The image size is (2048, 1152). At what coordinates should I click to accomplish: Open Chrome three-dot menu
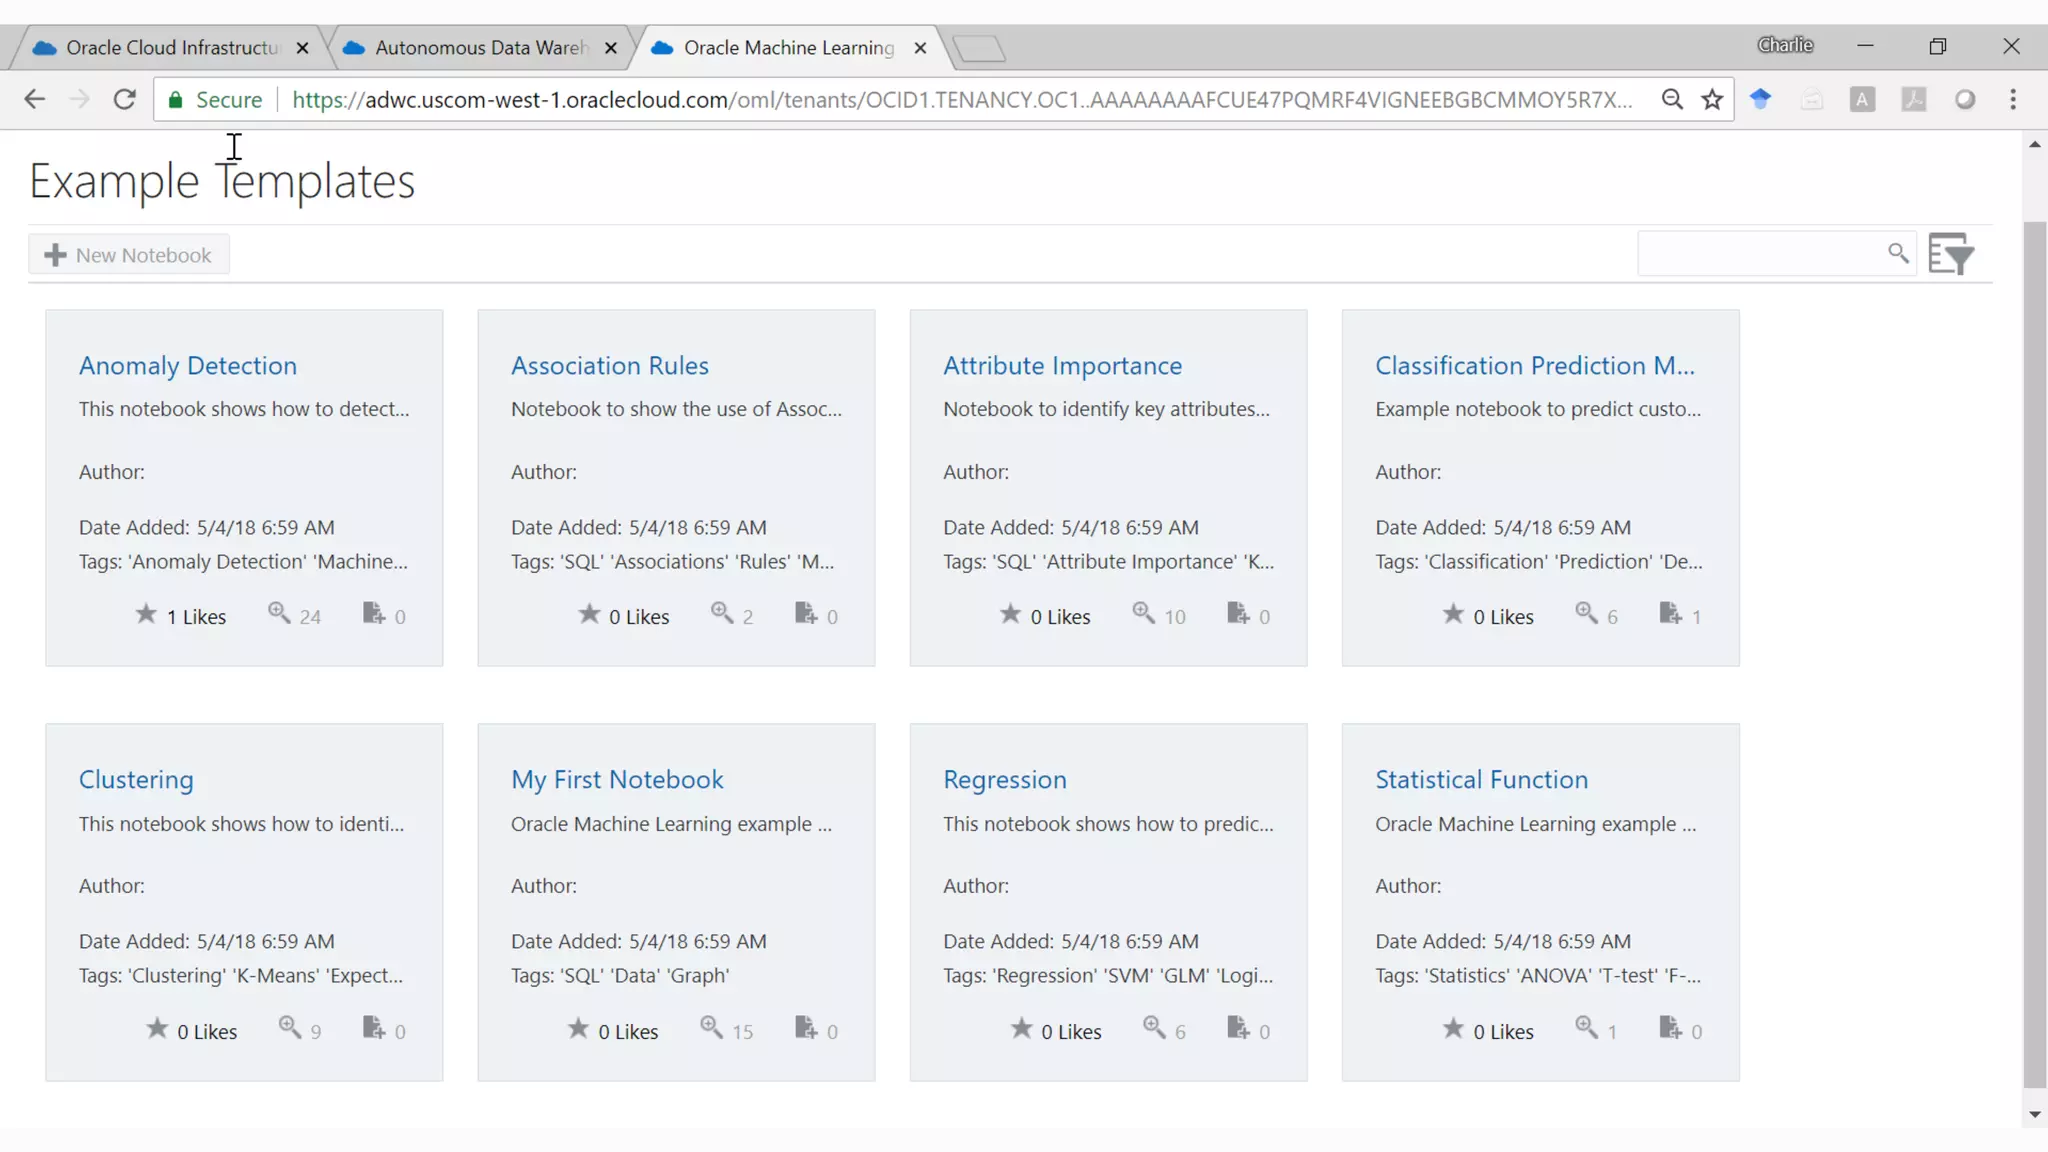click(2013, 100)
